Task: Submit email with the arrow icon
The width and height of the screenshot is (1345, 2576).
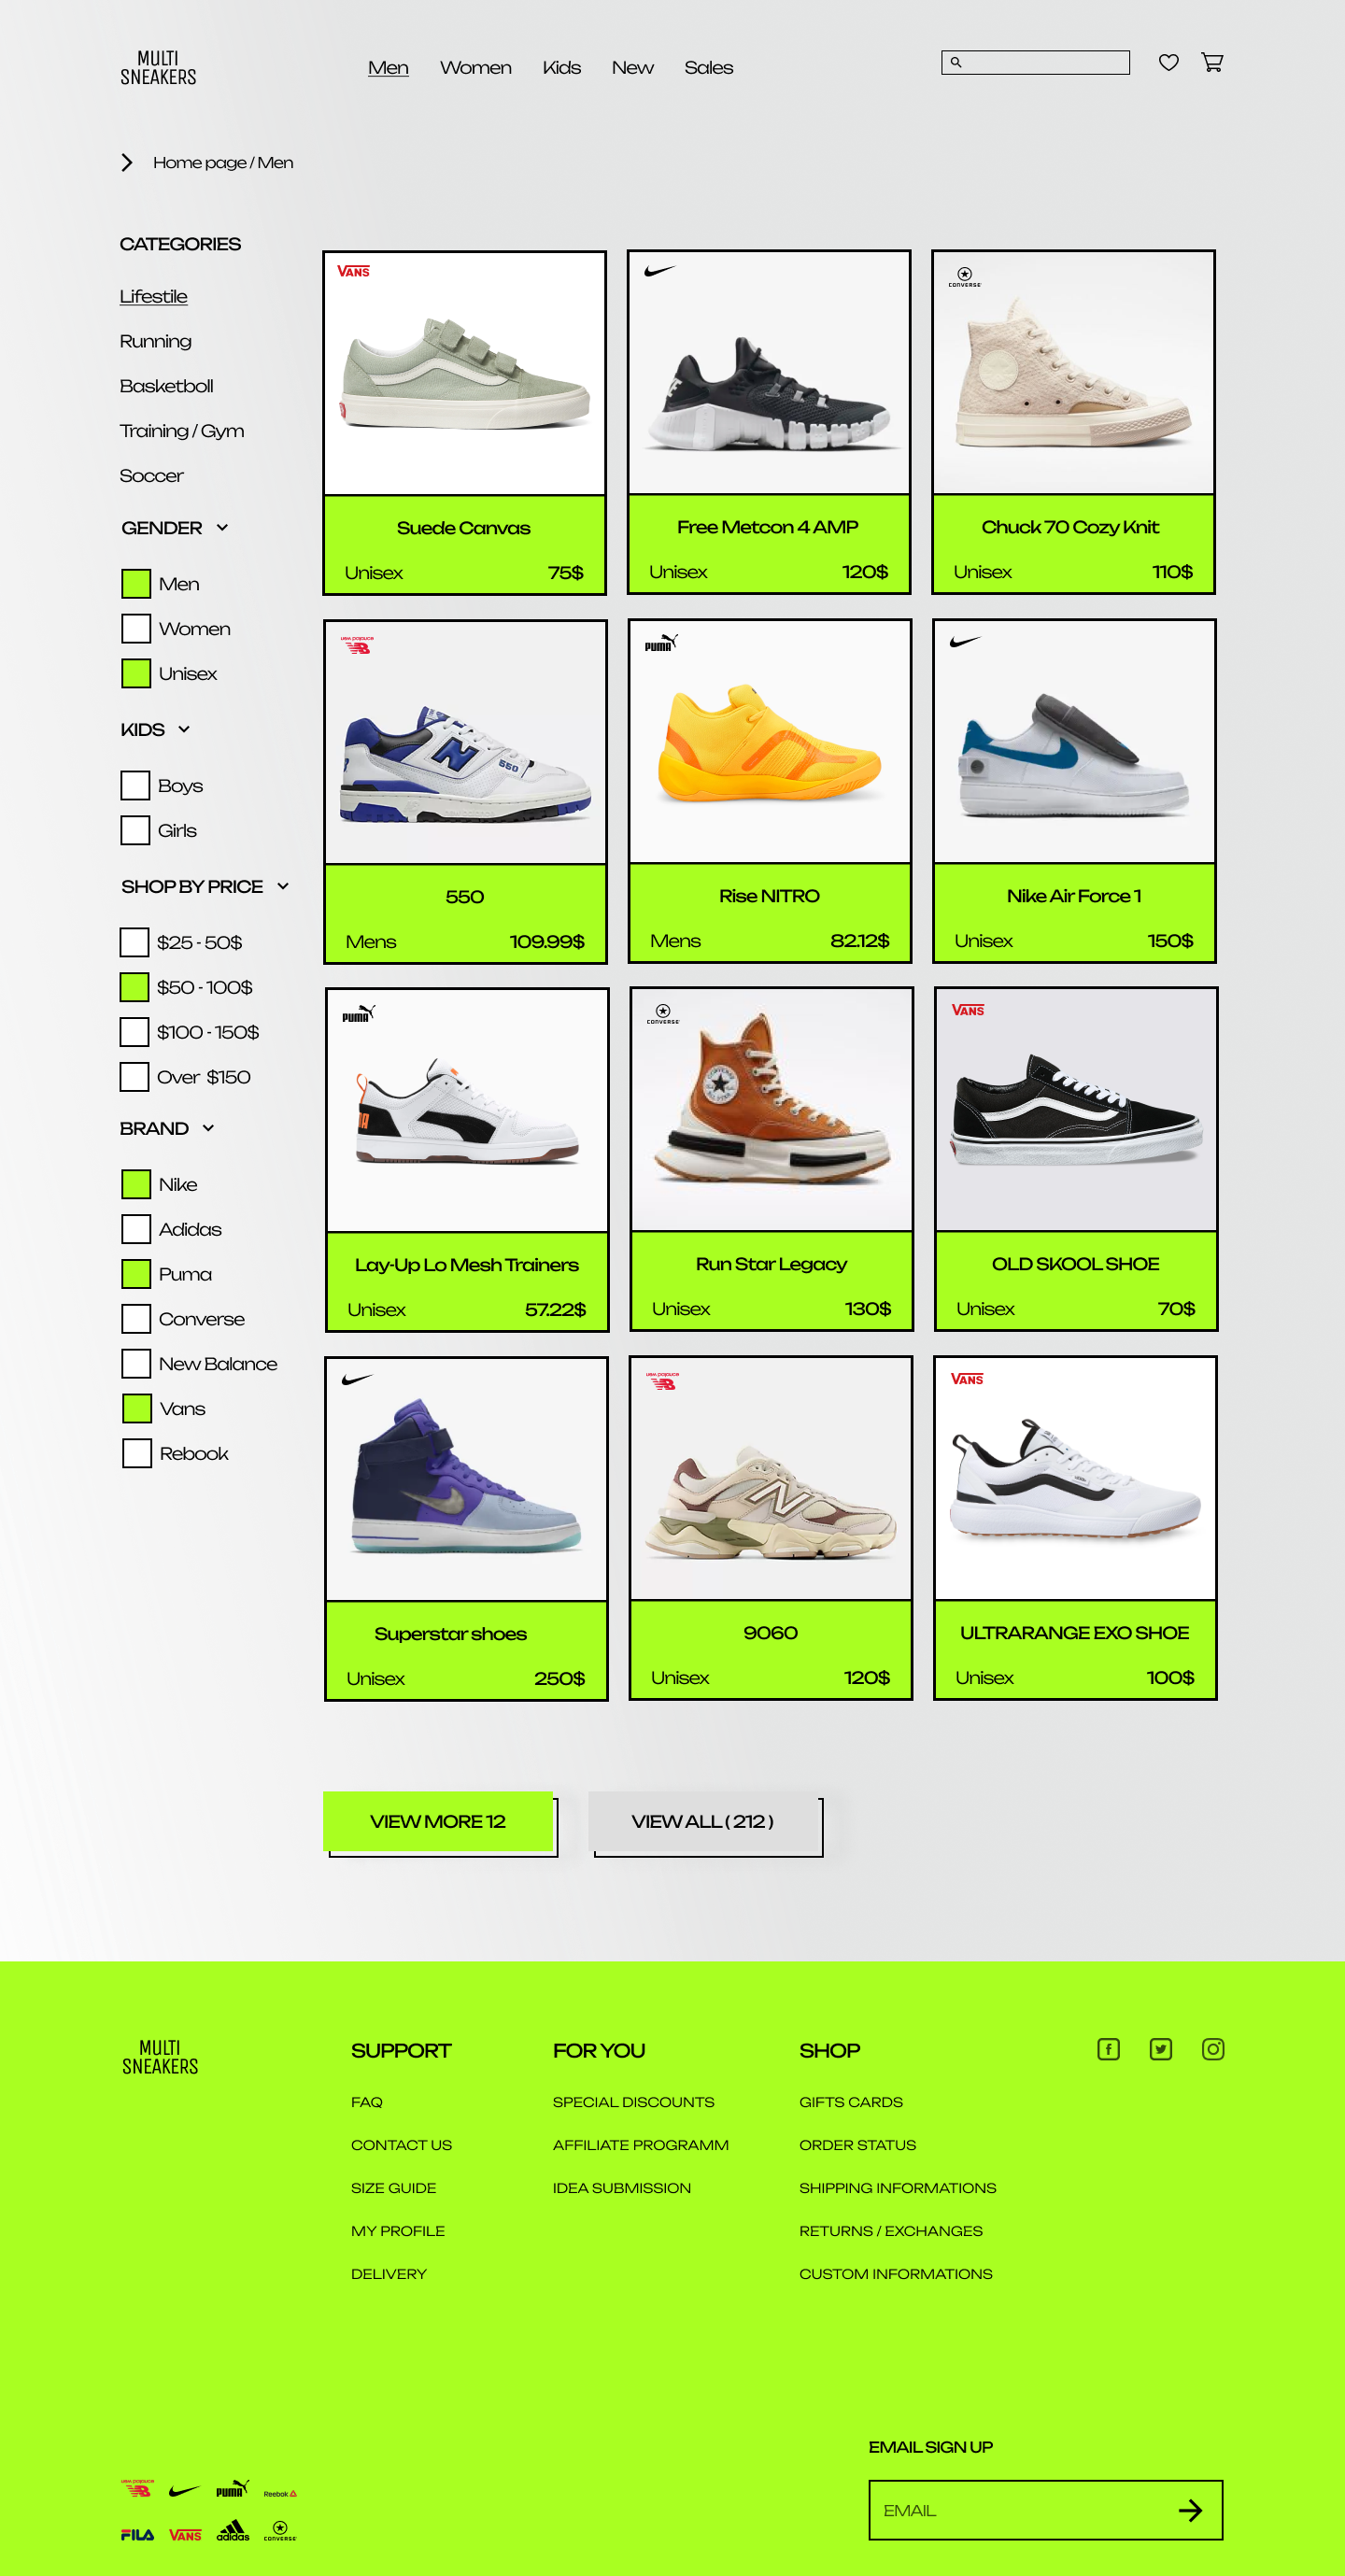Action: coord(1190,2510)
